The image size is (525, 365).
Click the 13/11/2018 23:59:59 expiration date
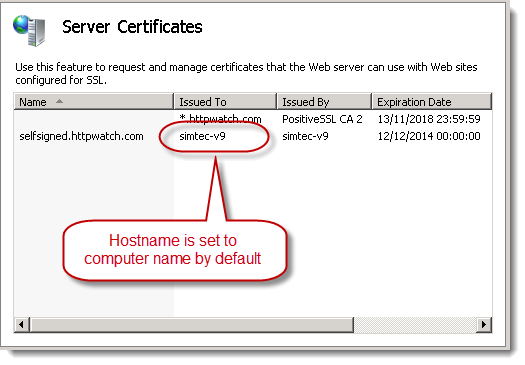(429, 119)
